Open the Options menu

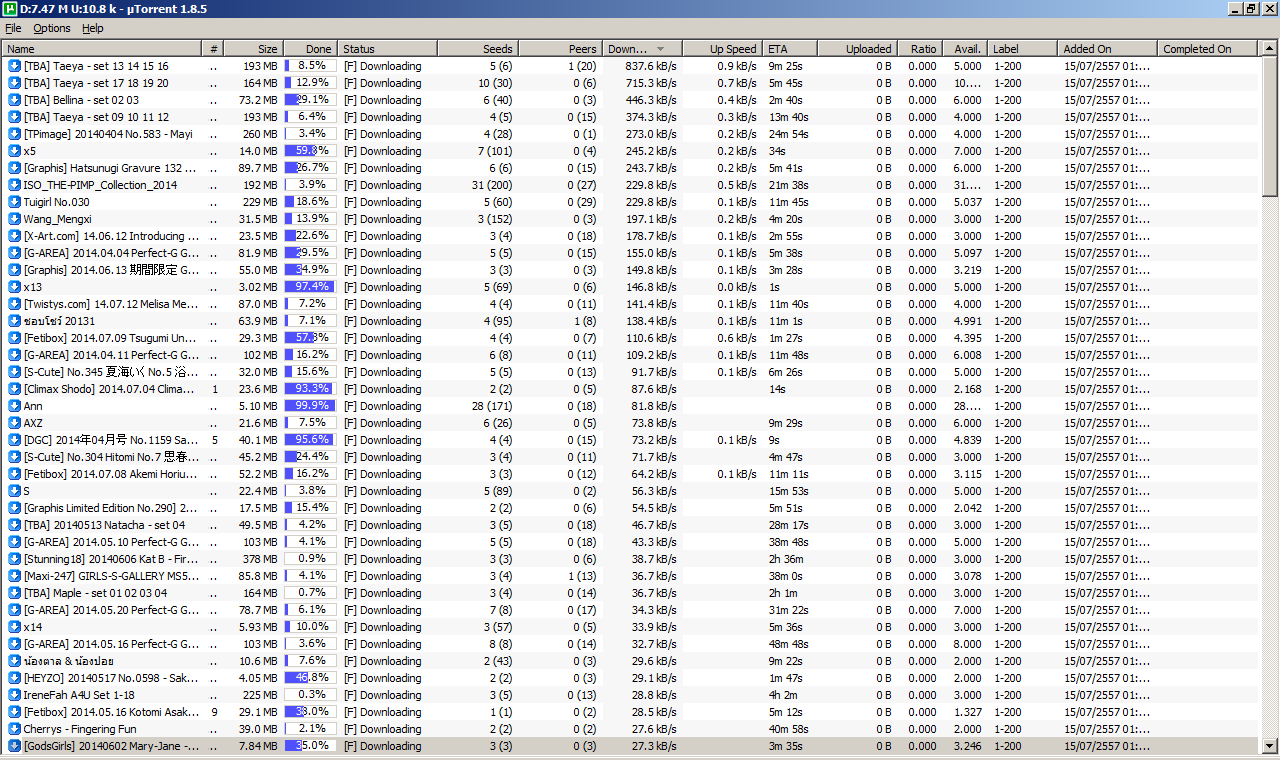tap(52, 28)
